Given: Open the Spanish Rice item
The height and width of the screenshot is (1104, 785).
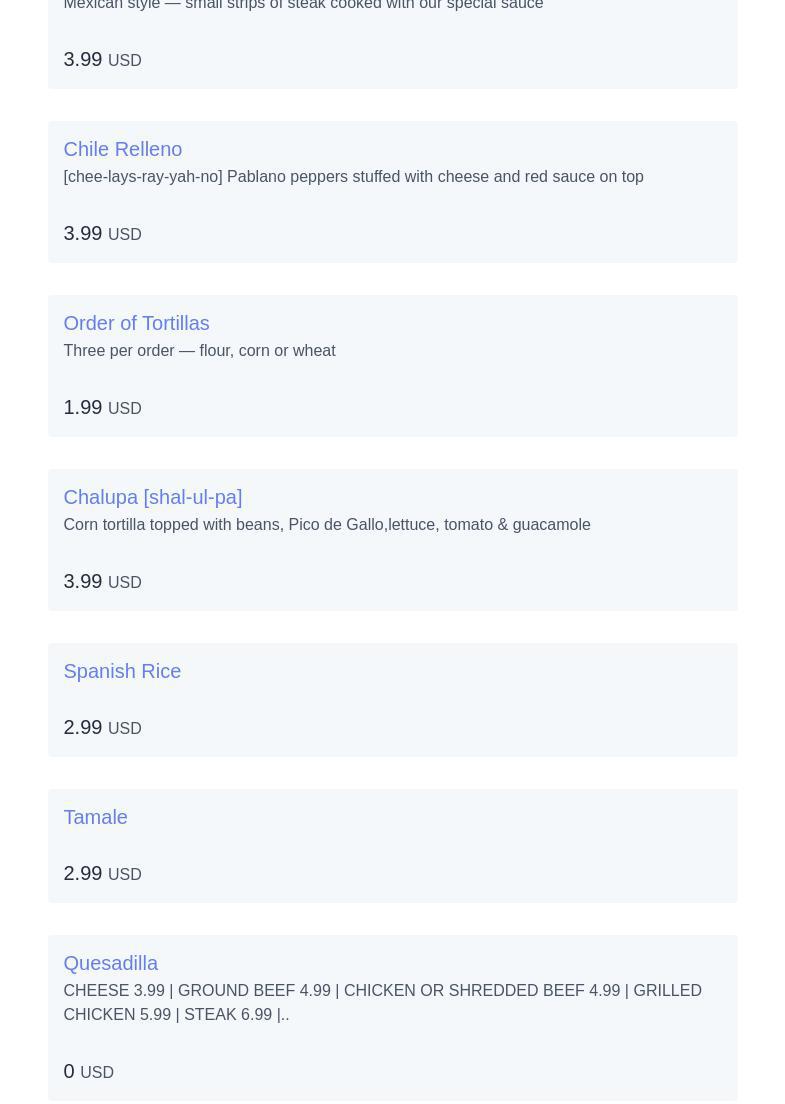Looking at the screenshot, I should click(122, 671).
